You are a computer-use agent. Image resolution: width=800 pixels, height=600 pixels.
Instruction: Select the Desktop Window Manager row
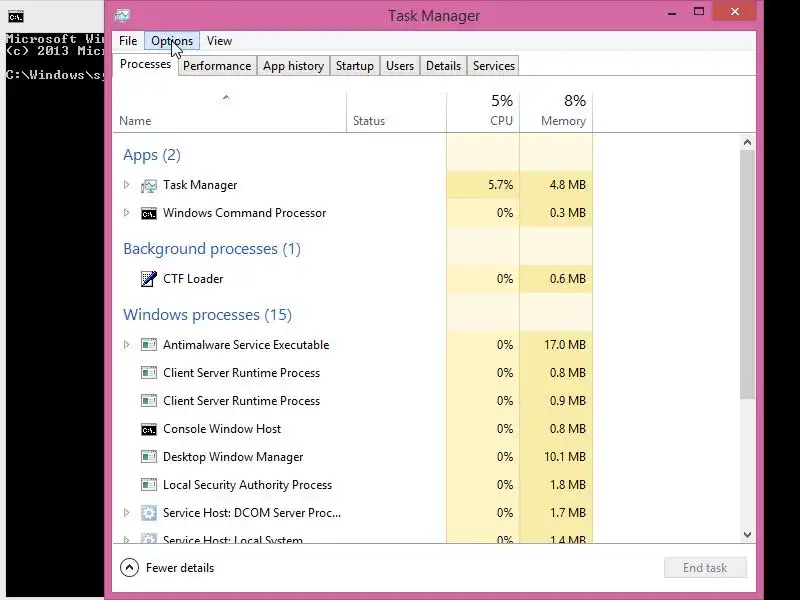tap(353, 457)
